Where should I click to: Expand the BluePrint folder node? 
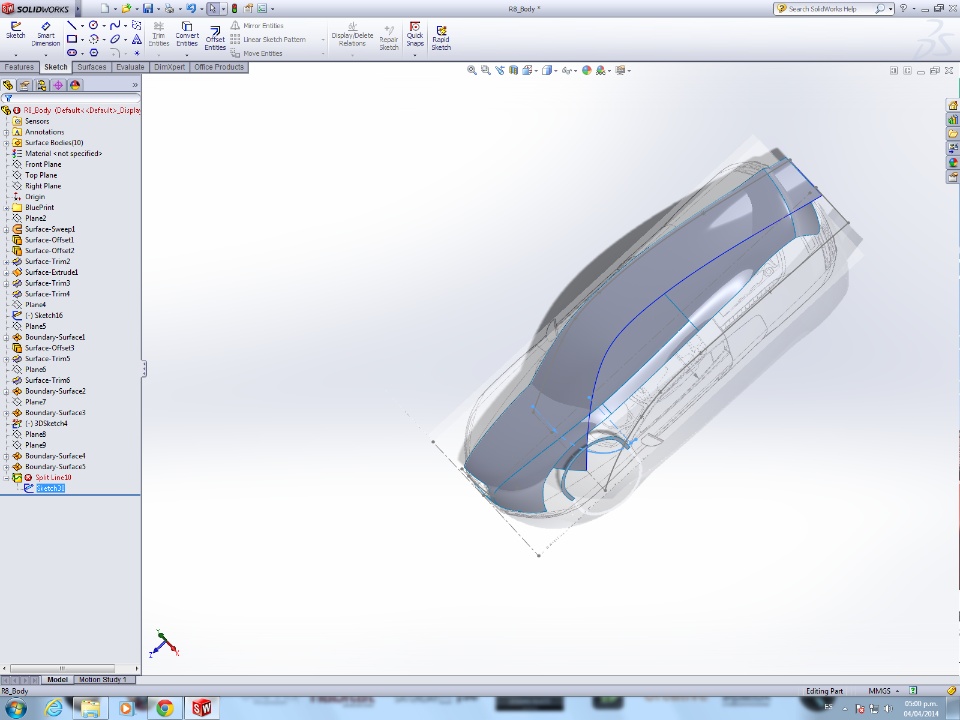pyautogui.click(x=6, y=208)
